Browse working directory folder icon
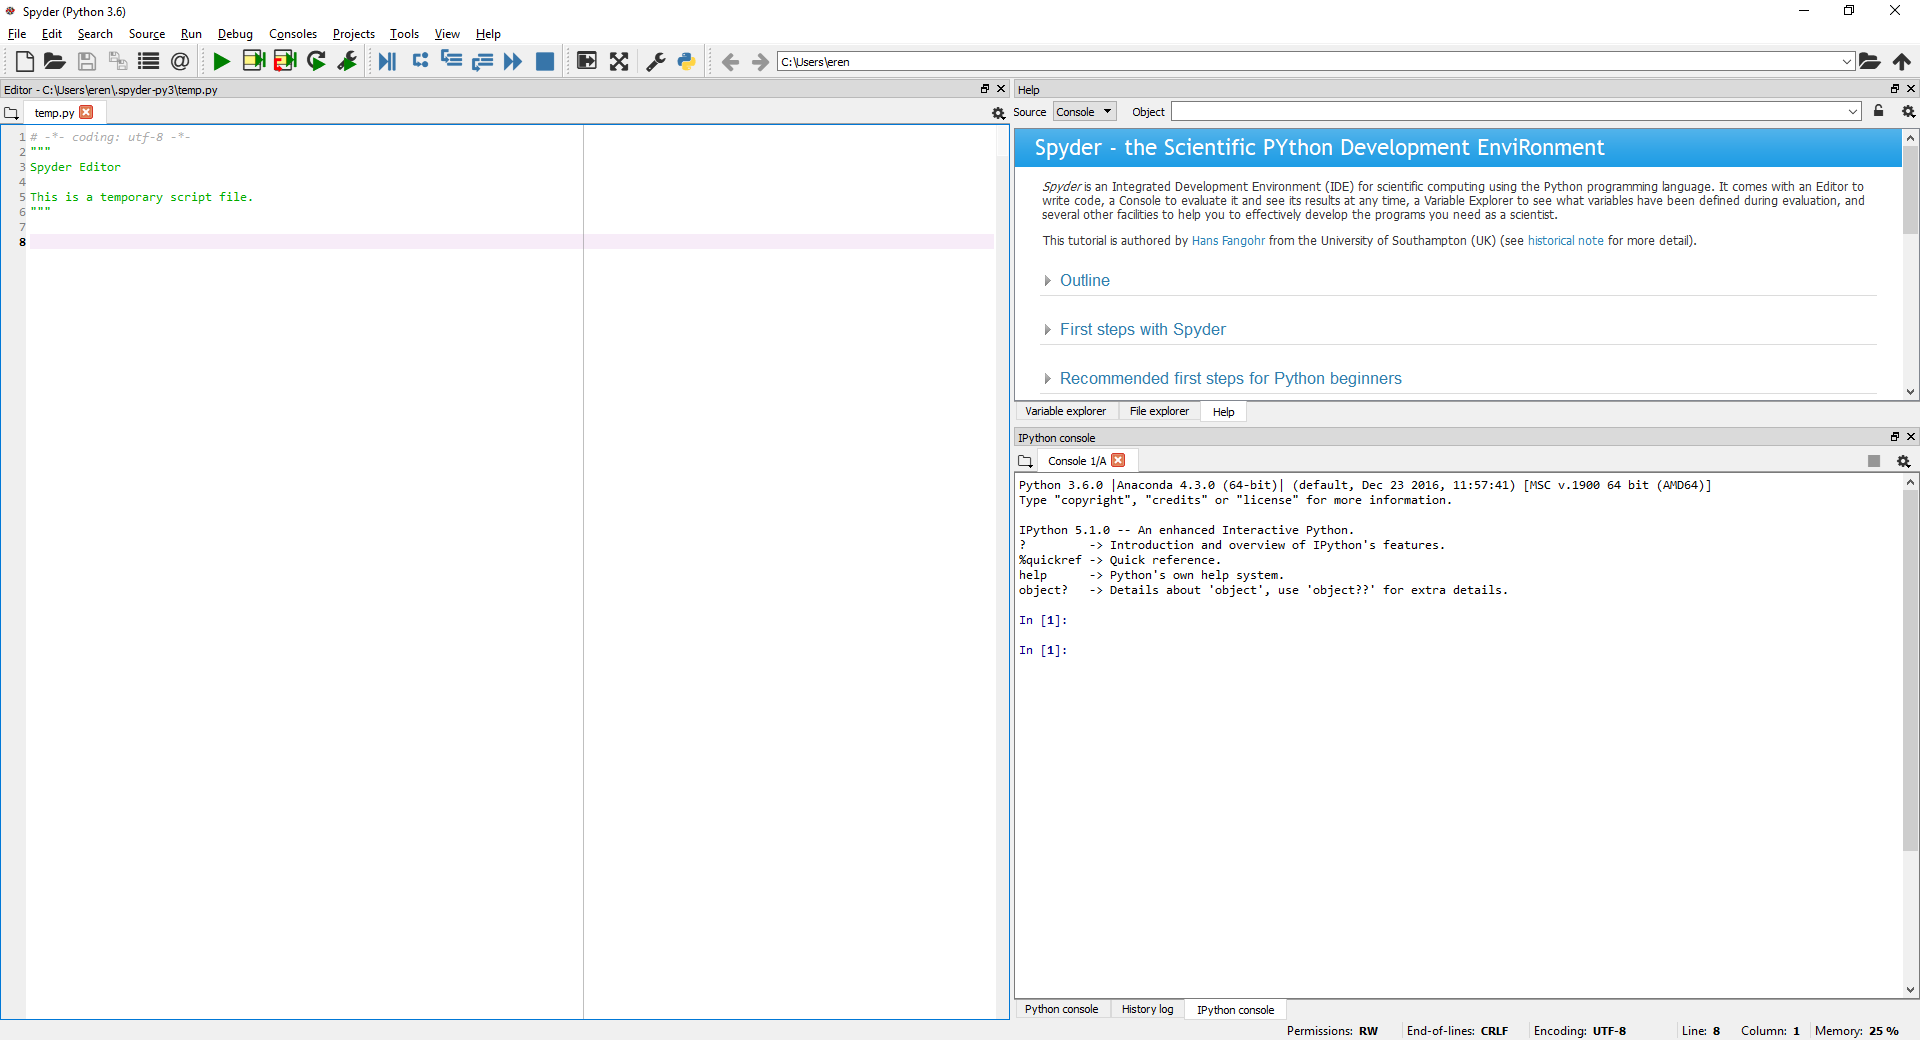The image size is (1920, 1040). pyautogui.click(x=1870, y=61)
